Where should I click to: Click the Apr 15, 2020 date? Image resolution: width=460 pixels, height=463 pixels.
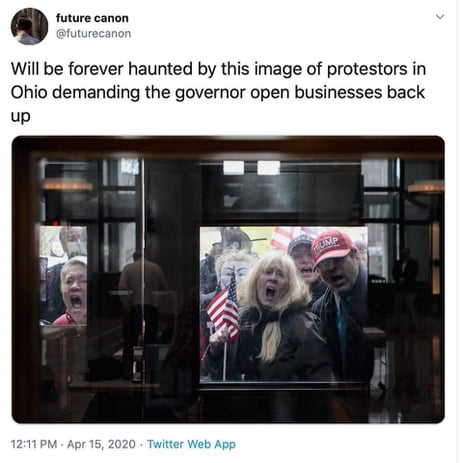(x=101, y=444)
